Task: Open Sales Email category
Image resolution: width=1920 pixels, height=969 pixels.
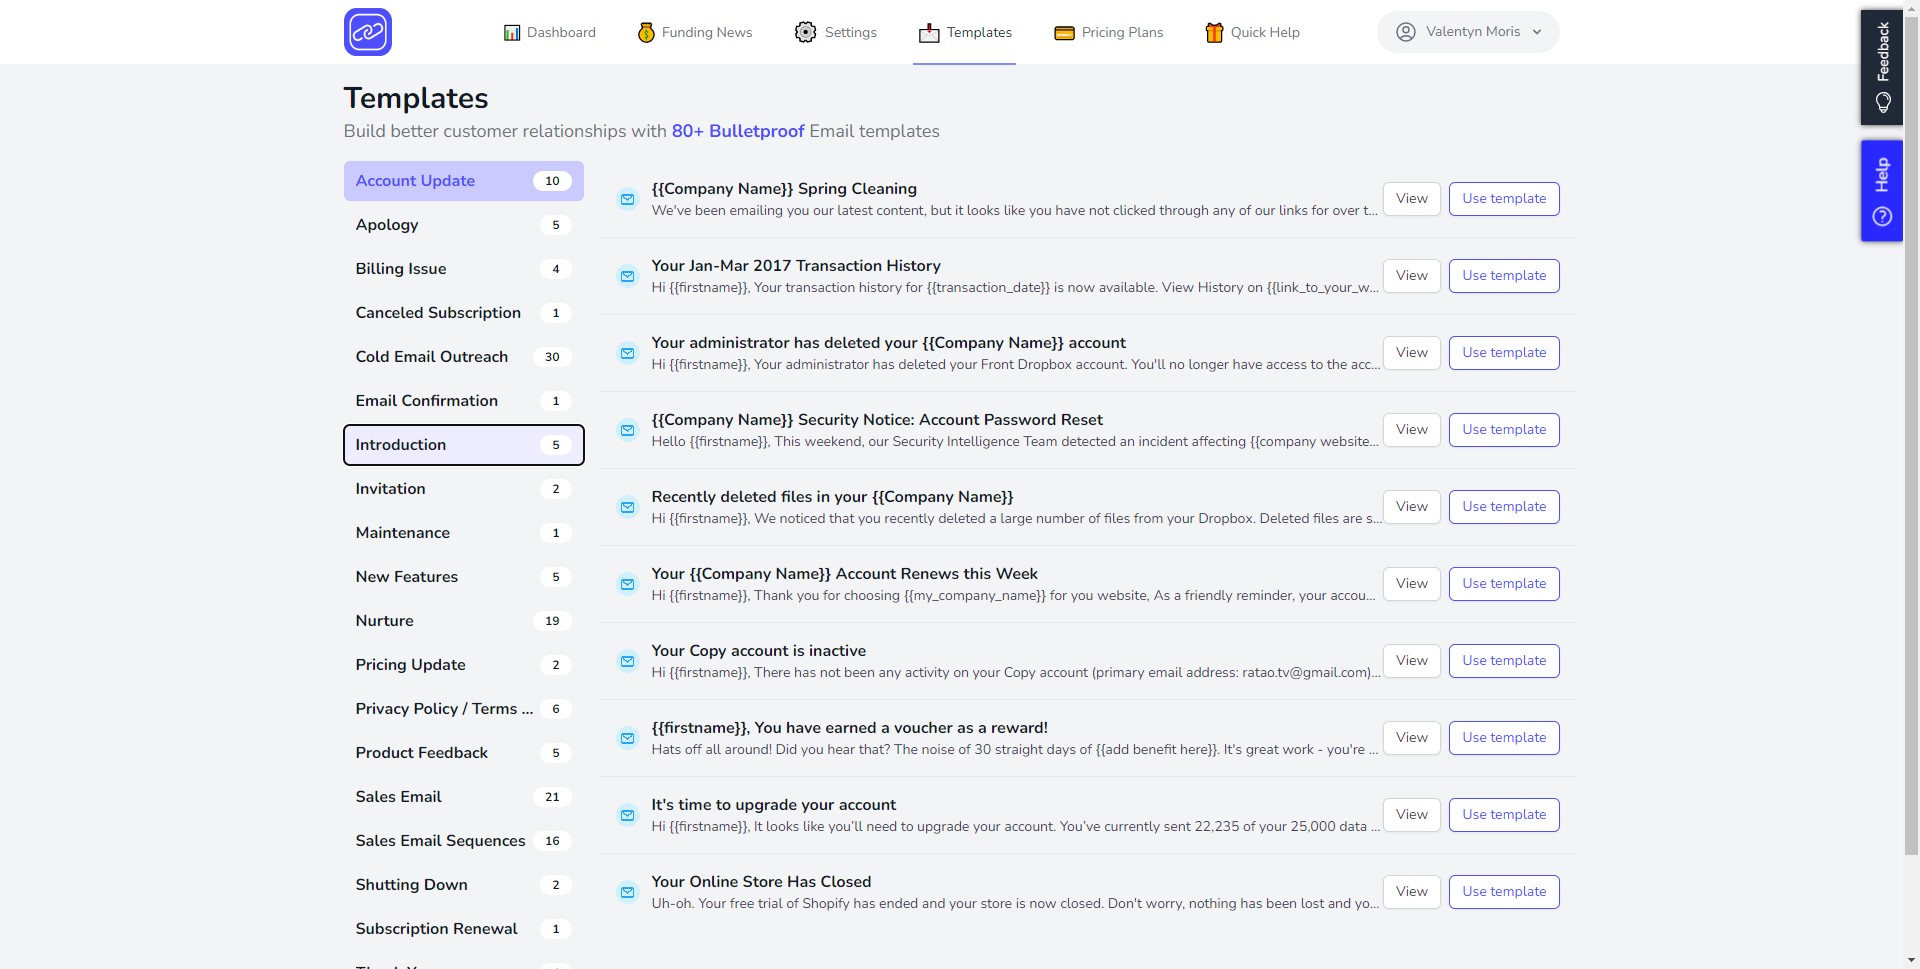Action: (463, 797)
